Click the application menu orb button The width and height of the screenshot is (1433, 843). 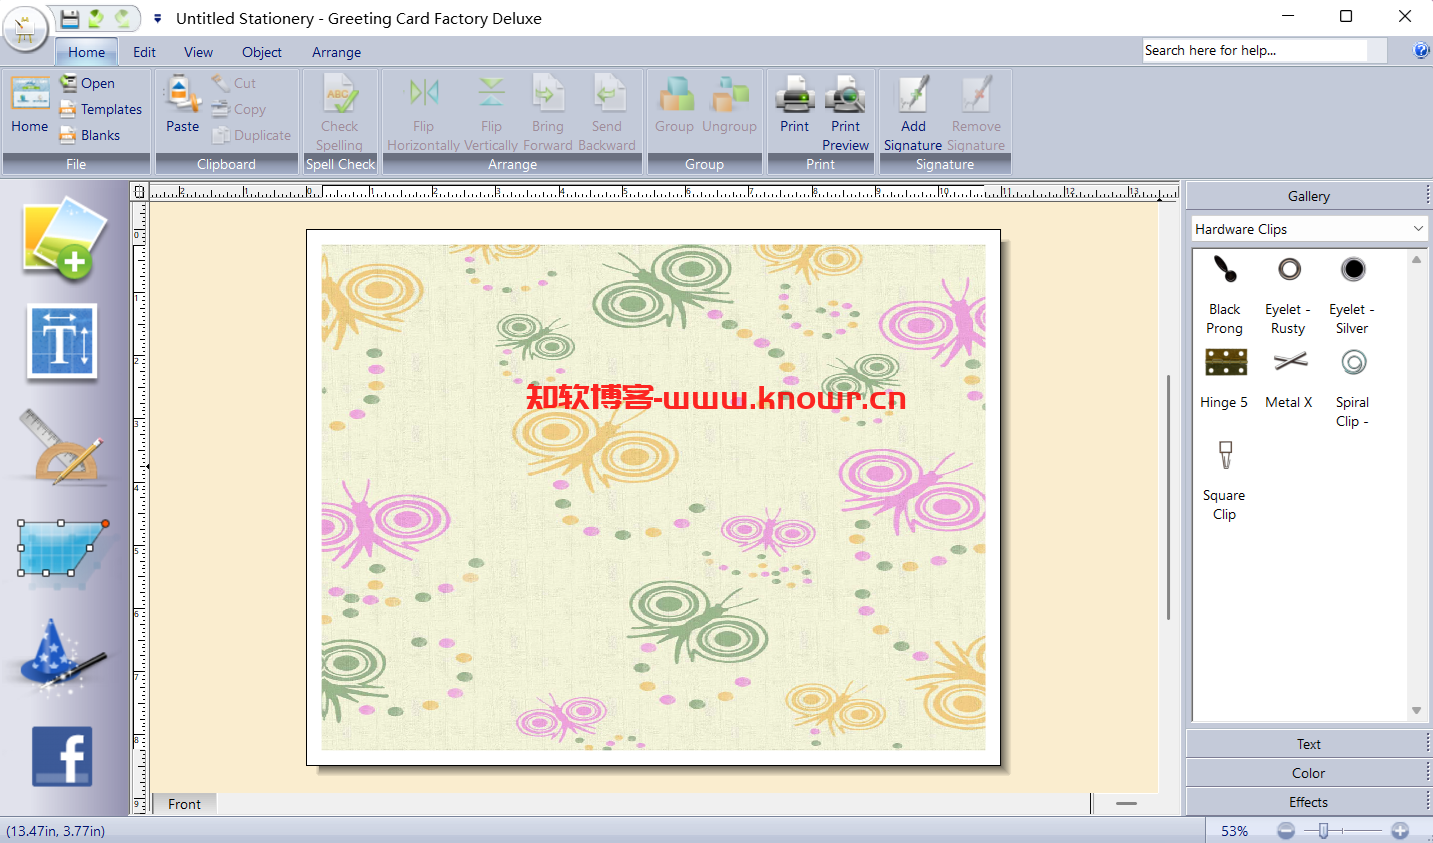[x=25, y=28]
